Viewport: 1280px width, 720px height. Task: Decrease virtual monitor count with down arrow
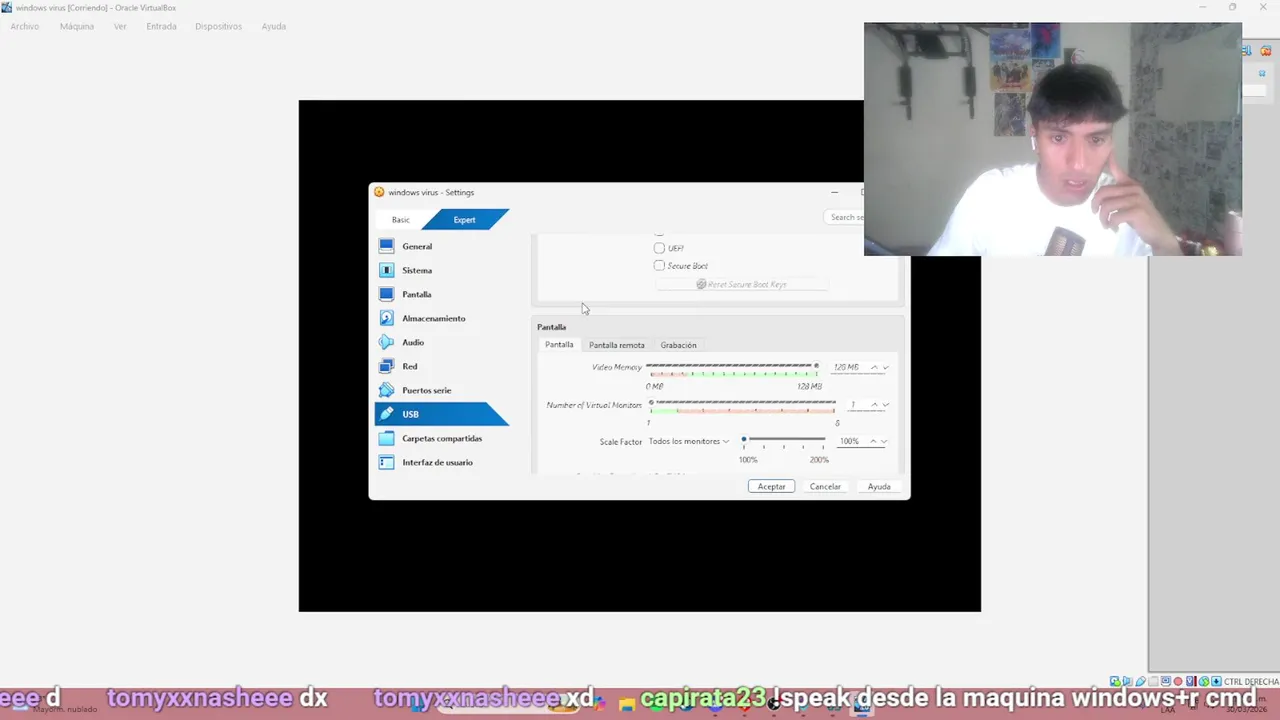click(x=885, y=405)
